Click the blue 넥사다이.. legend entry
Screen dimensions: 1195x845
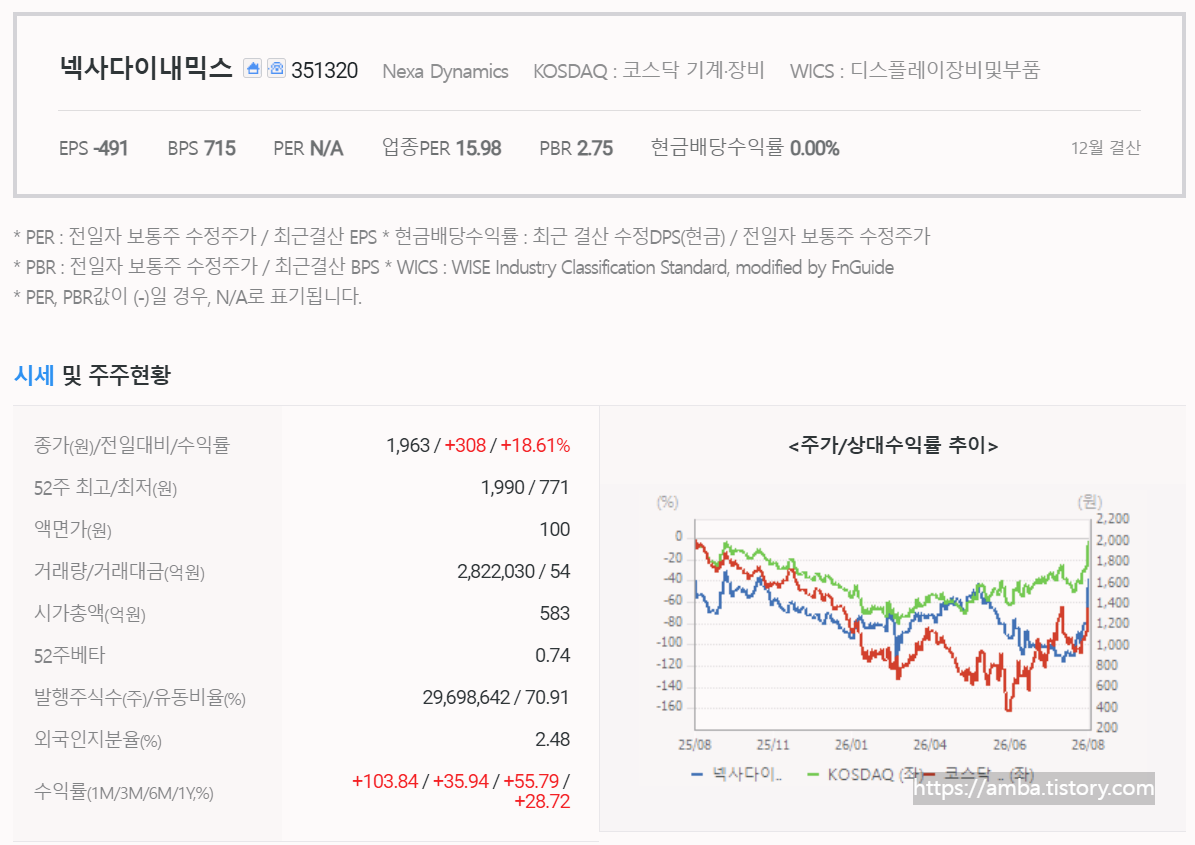point(737,774)
